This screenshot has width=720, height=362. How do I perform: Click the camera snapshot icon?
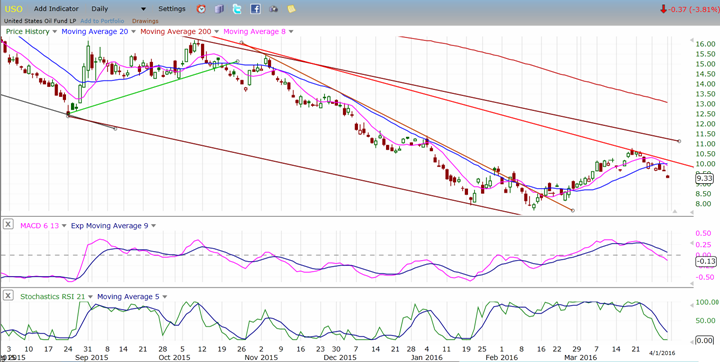273,9
